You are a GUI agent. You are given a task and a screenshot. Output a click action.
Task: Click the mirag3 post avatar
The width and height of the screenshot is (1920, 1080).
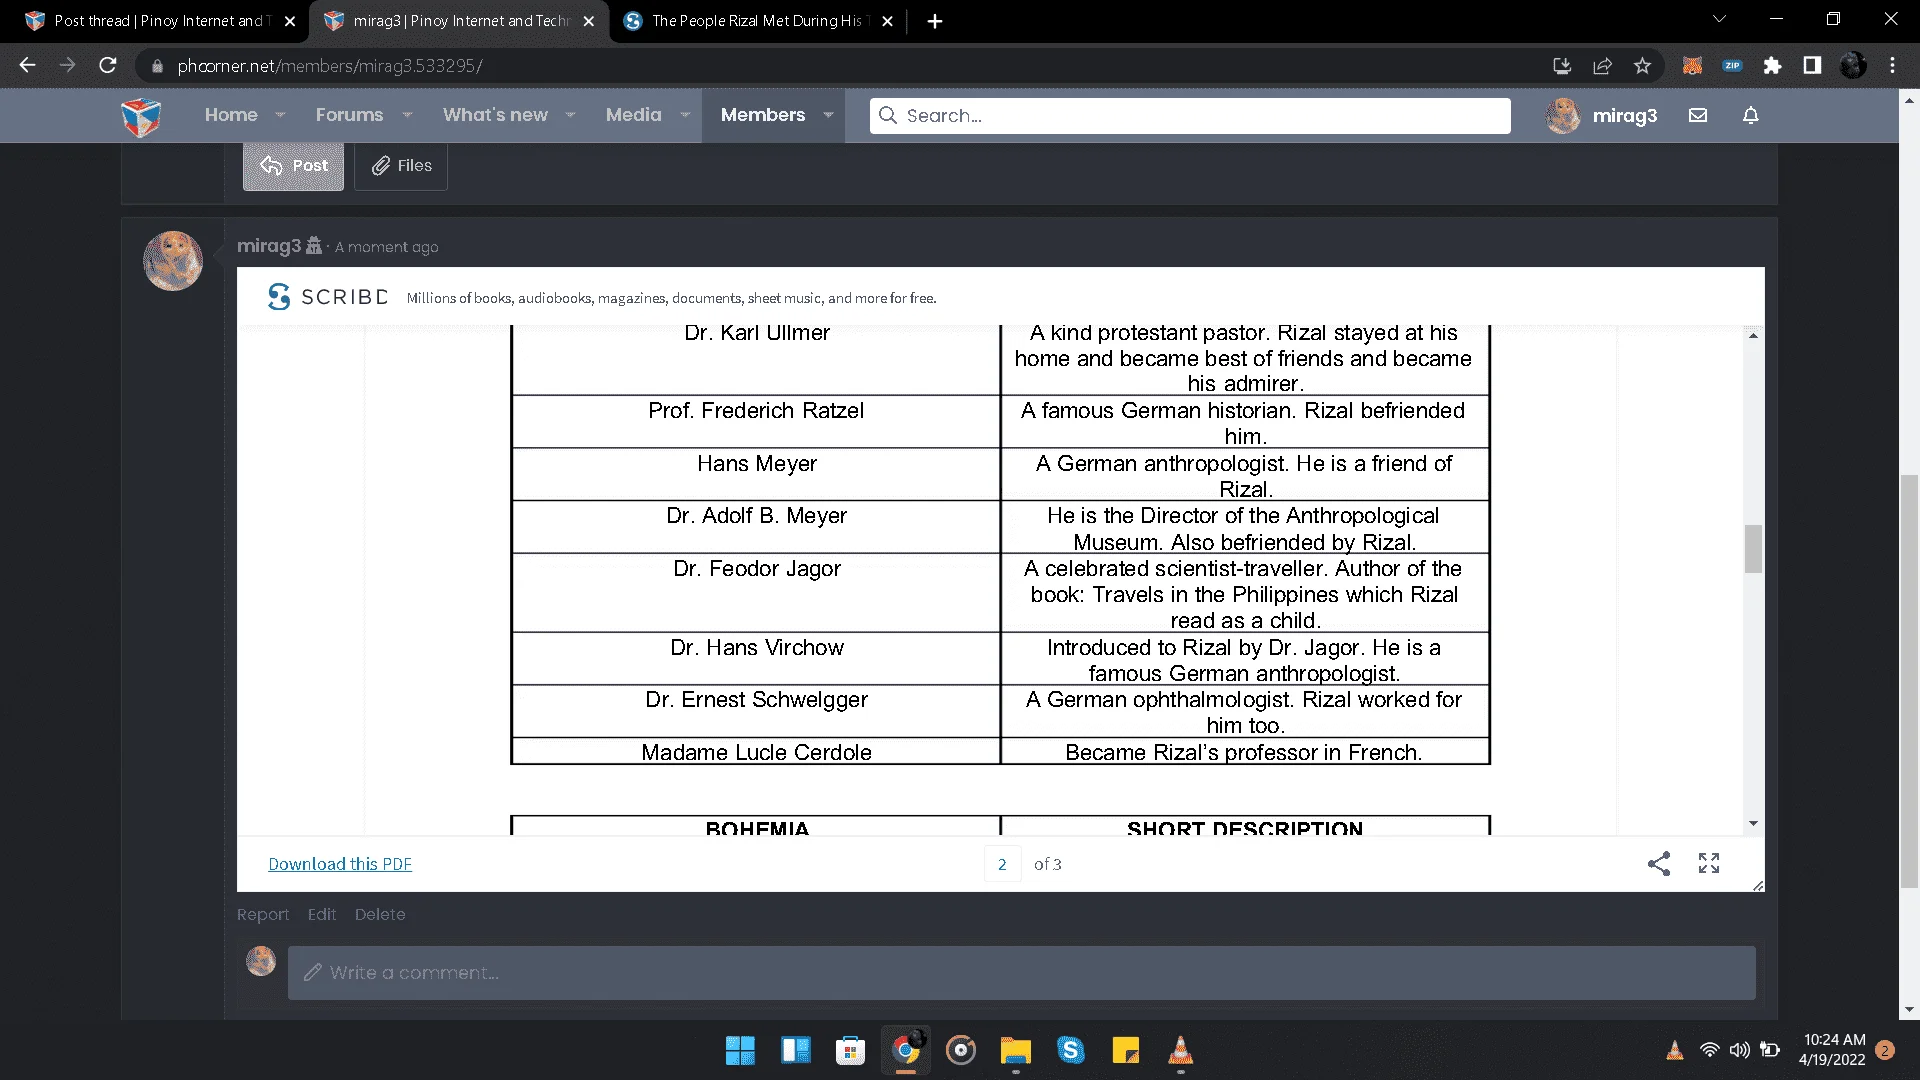(173, 261)
